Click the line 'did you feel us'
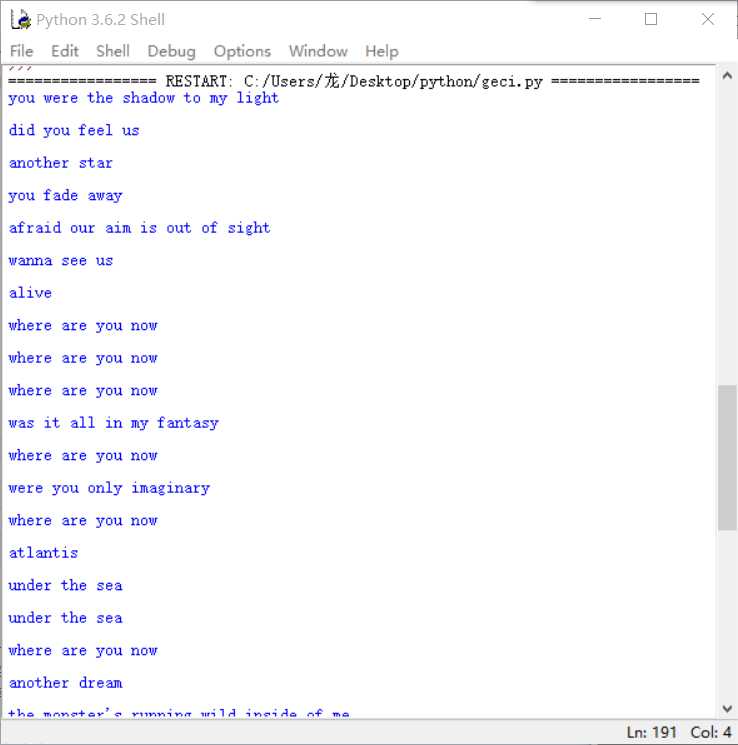Screen dimensions: 738x745 pyautogui.click(x=74, y=130)
